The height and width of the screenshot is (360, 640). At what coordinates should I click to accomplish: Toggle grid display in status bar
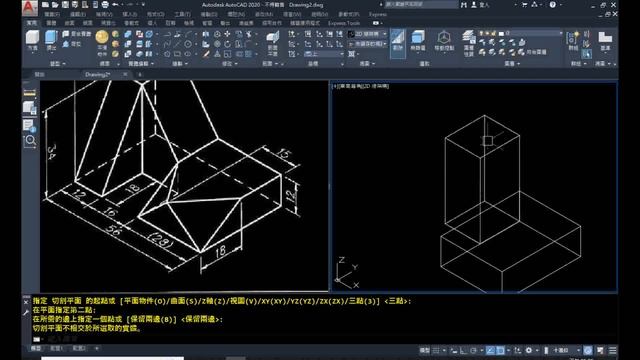click(436, 350)
